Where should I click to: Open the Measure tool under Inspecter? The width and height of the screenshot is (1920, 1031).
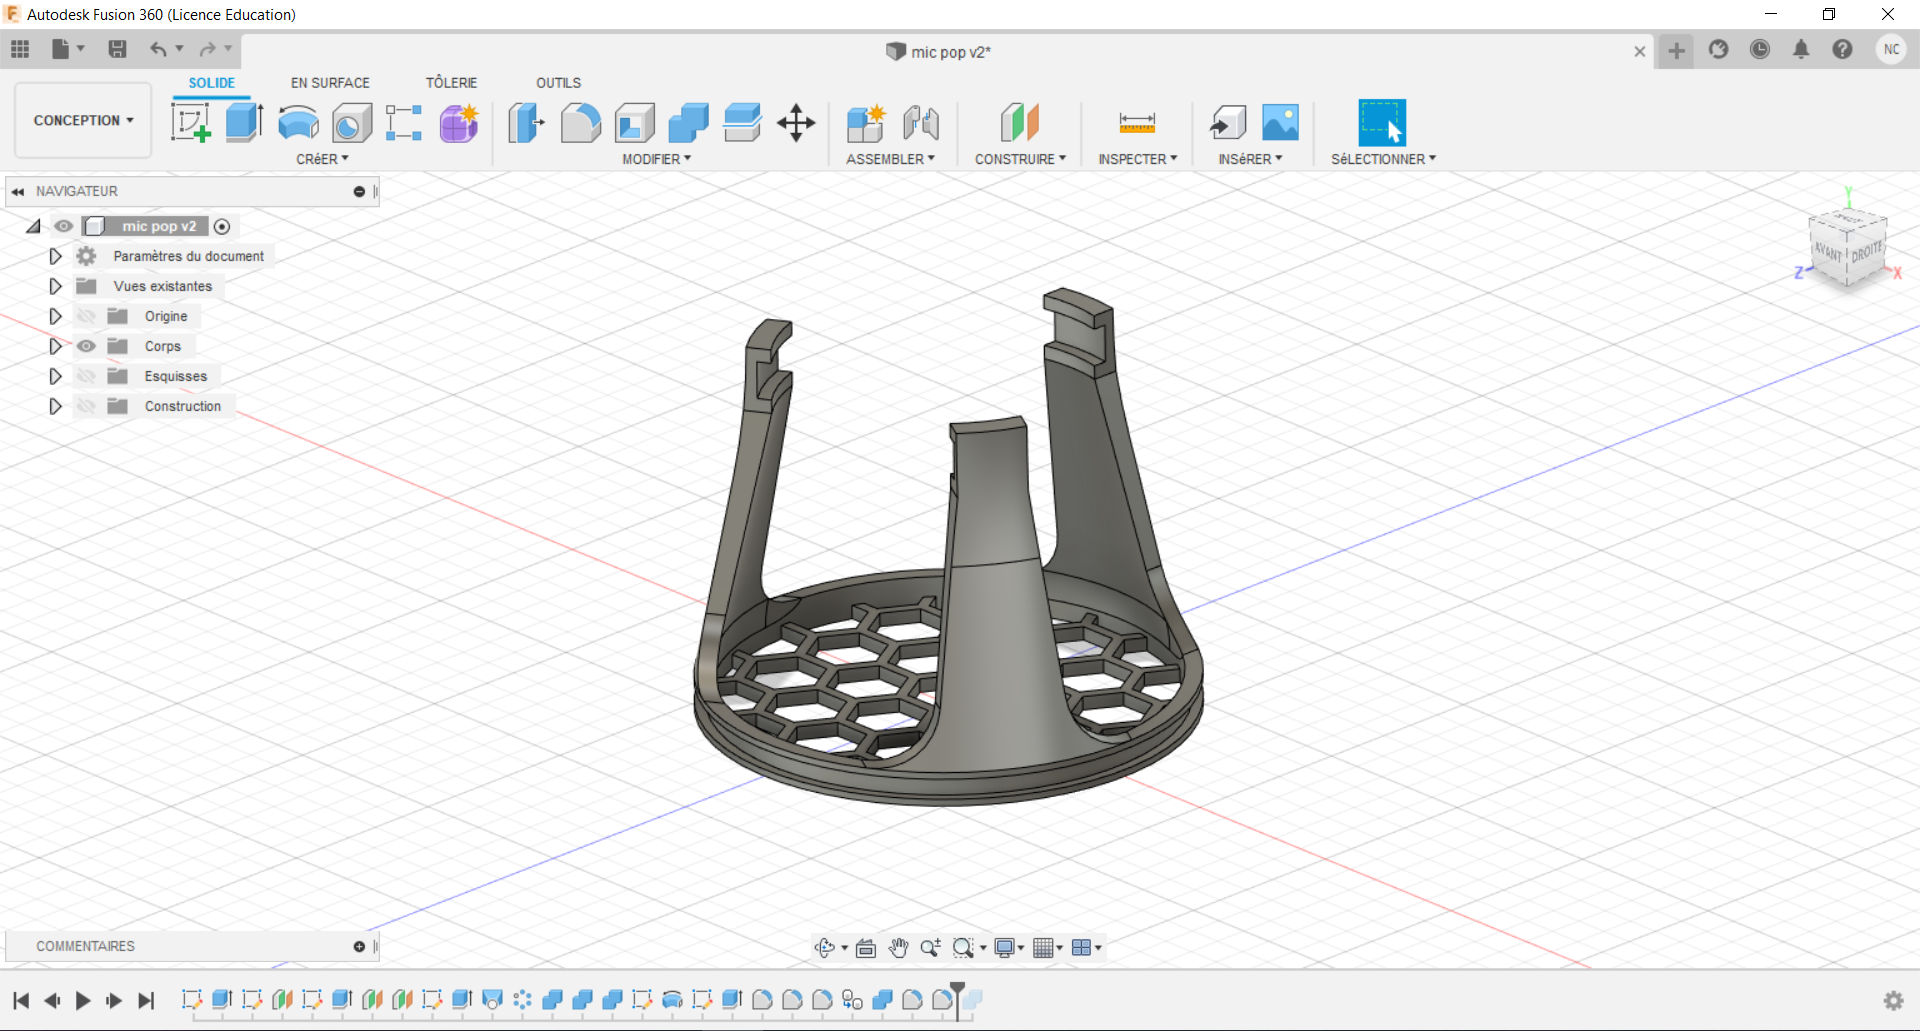(x=1137, y=123)
